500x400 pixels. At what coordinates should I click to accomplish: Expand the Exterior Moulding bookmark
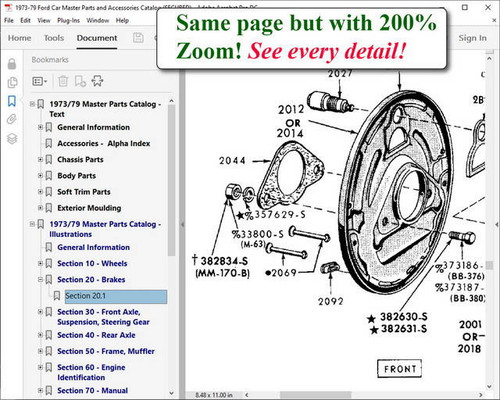[x=40, y=208]
